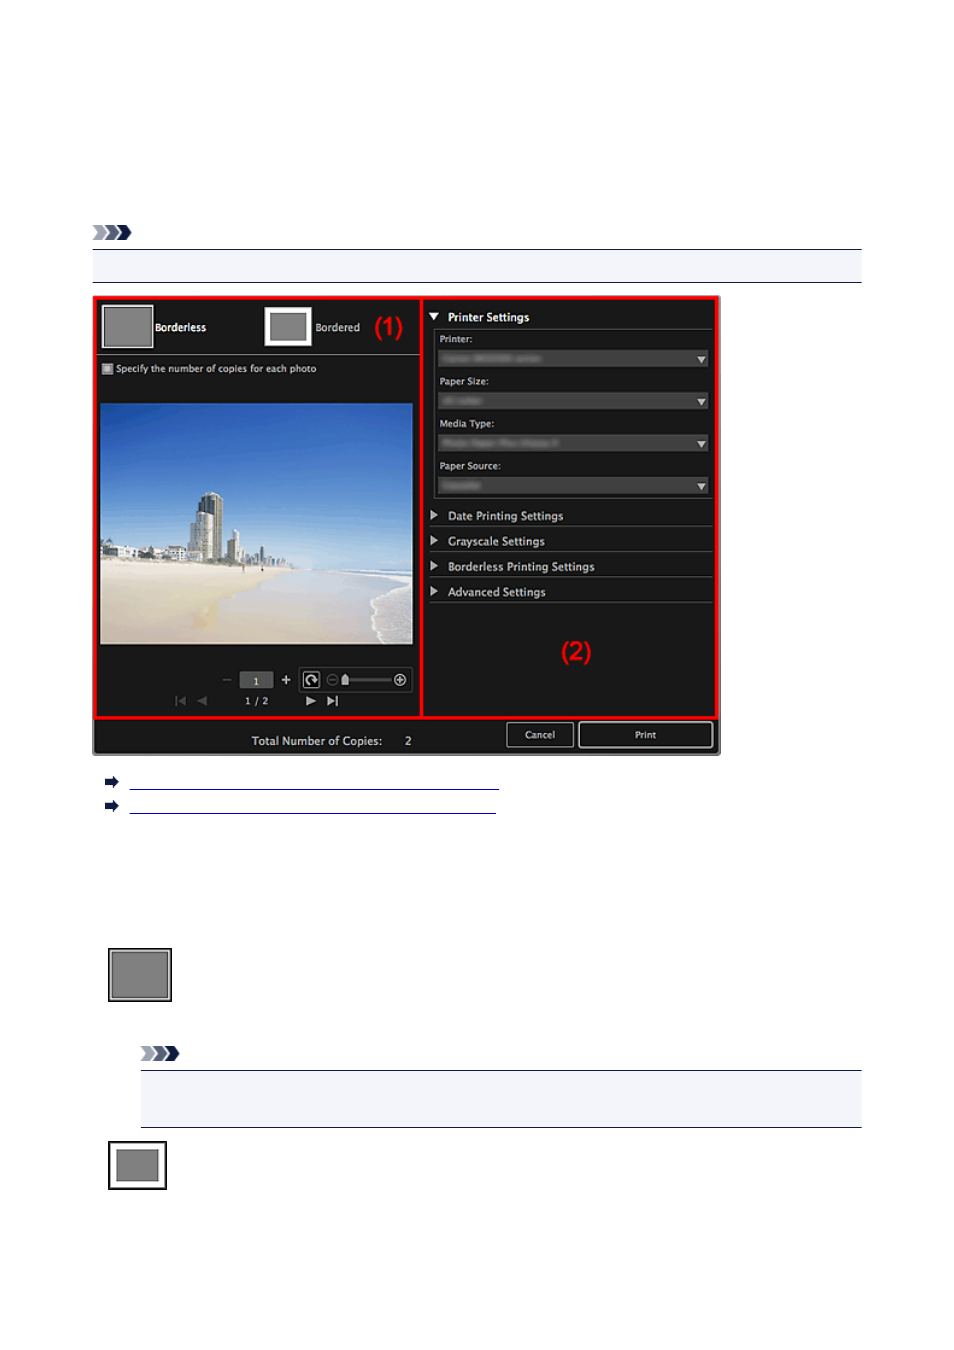The image size is (954, 1350).
Task: Click the beach photo preview
Action: (x=256, y=523)
